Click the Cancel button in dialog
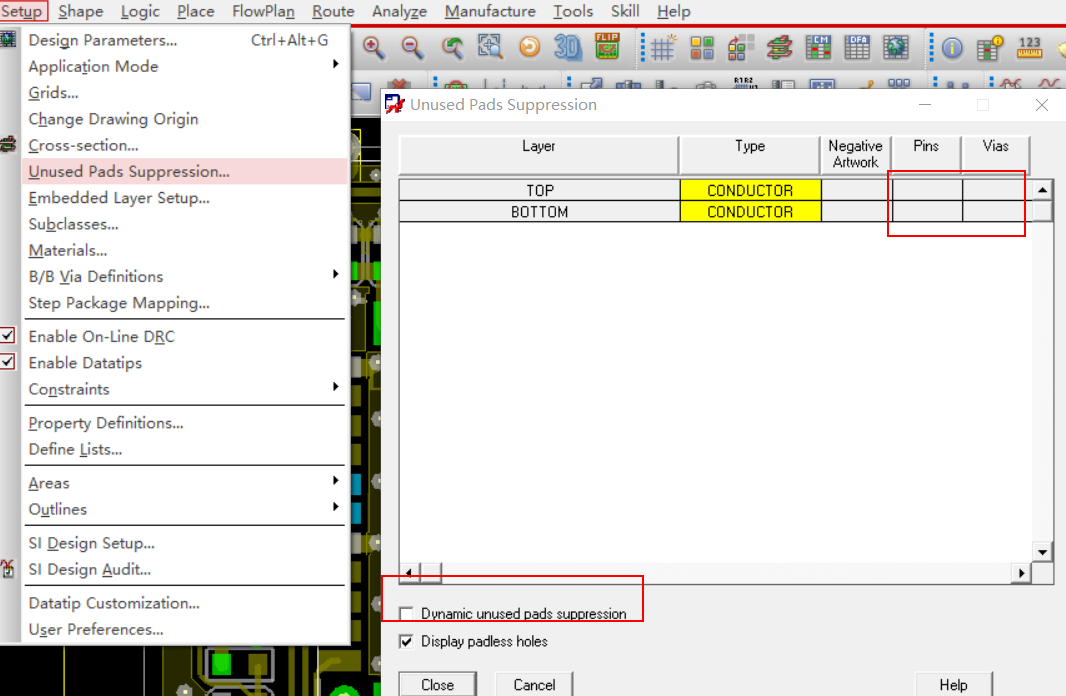 534,684
